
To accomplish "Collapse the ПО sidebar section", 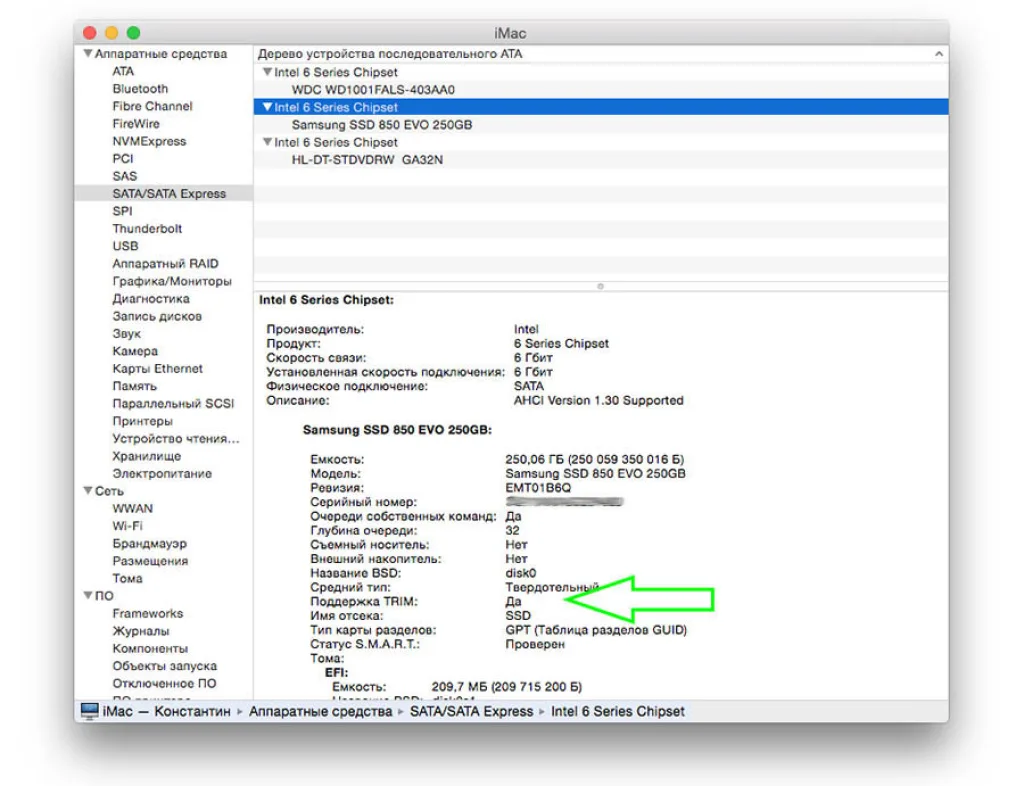I will point(88,595).
